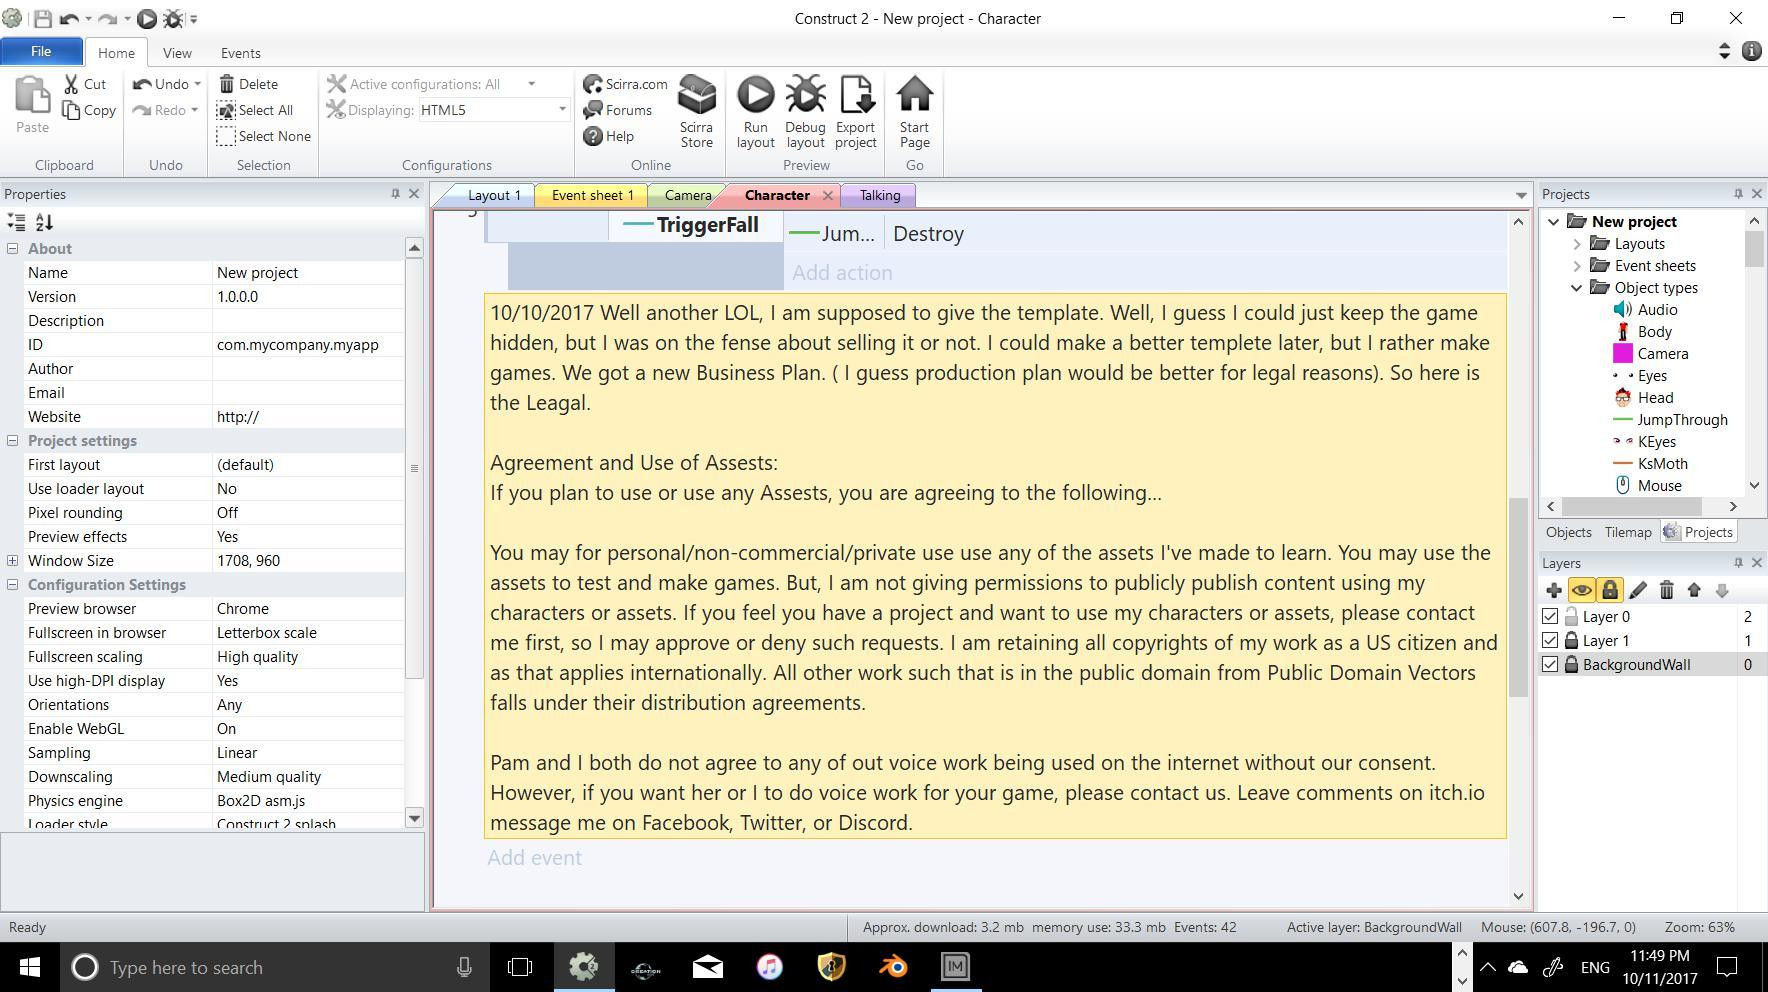This screenshot has width=1768, height=992.
Task: Move layer up with the arrow icon
Action: pos(1694,591)
